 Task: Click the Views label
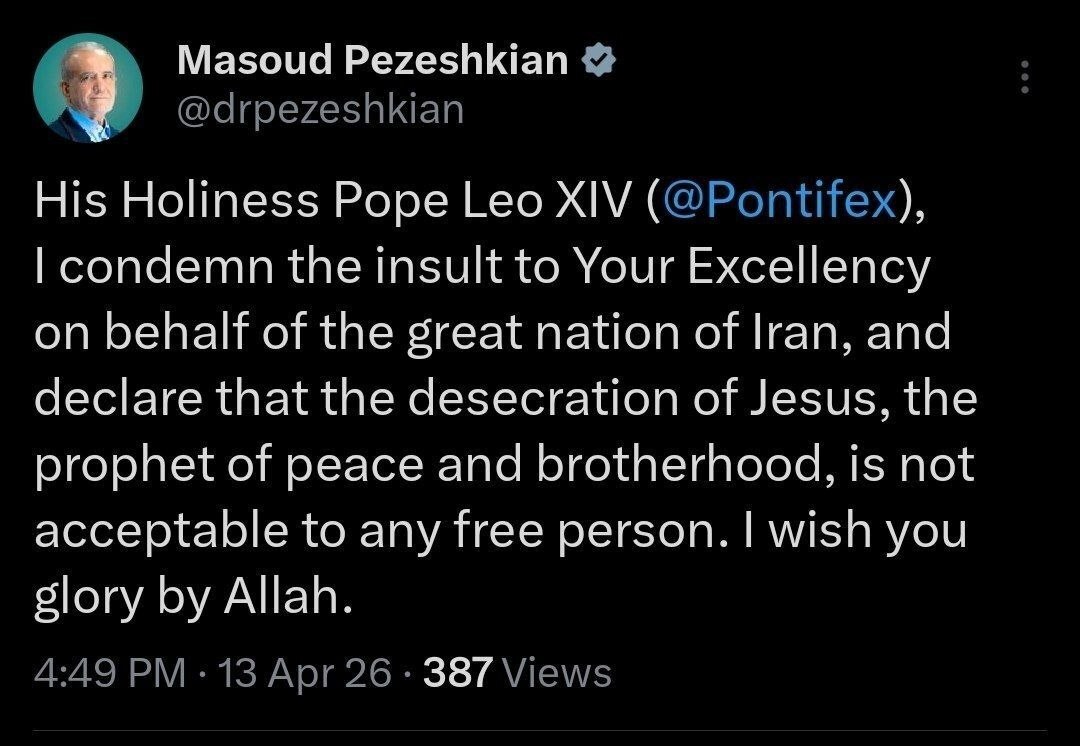click(556, 673)
